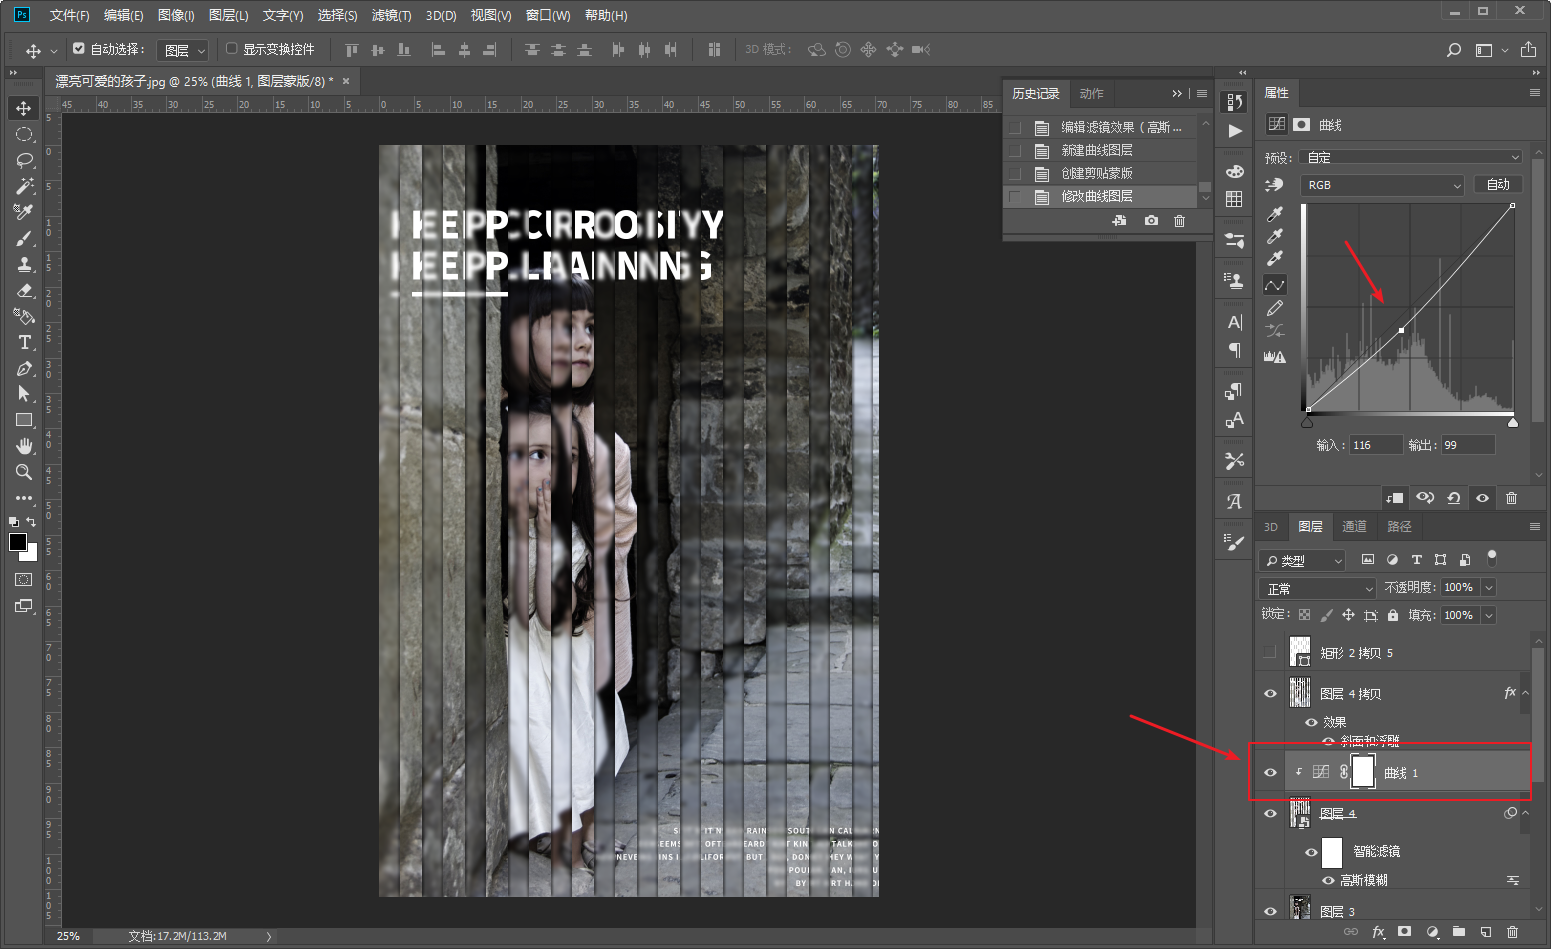This screenshot has height=949, width=1551.
Task: Open the opacity 100% dropdown arrow
Action: tap(1488, 588)
